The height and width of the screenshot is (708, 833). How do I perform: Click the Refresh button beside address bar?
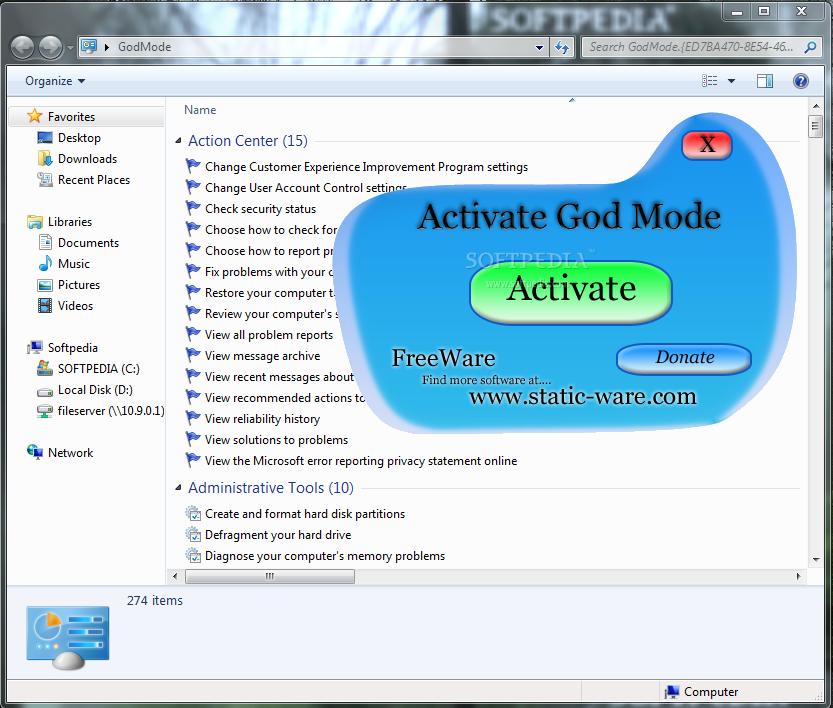click(562, 47)
